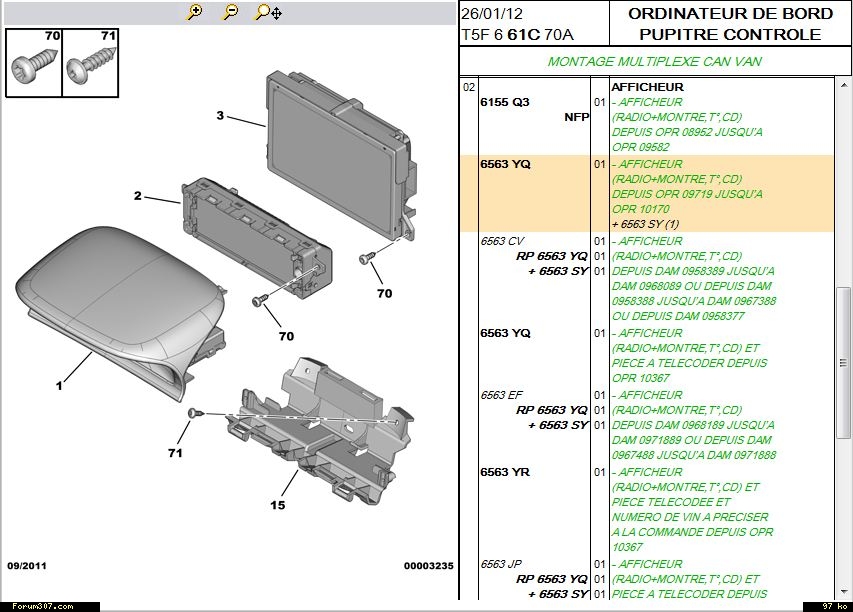The height and width of the screenshot is (612, 853).
Task: Click superseded reference 6563 CV
Action: tap(502, 241)
